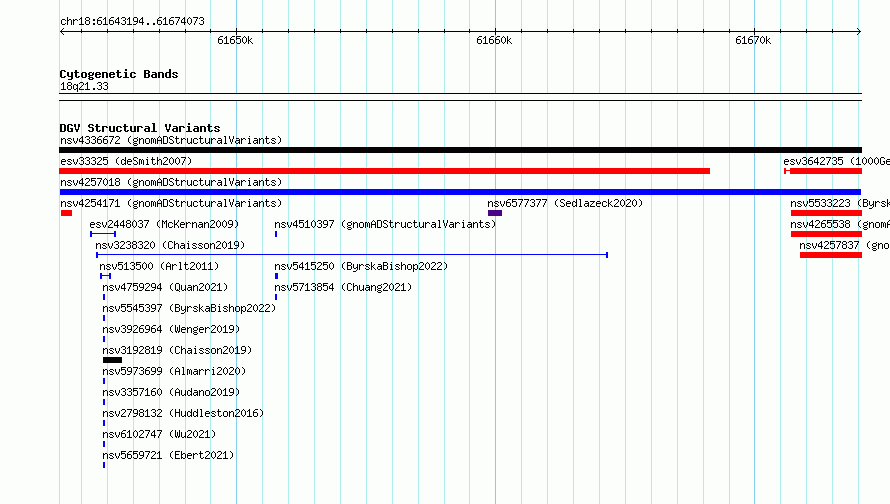
Task: Open nsv5973699 (Almarri2020) label
Action: click(x=174, y=371)
